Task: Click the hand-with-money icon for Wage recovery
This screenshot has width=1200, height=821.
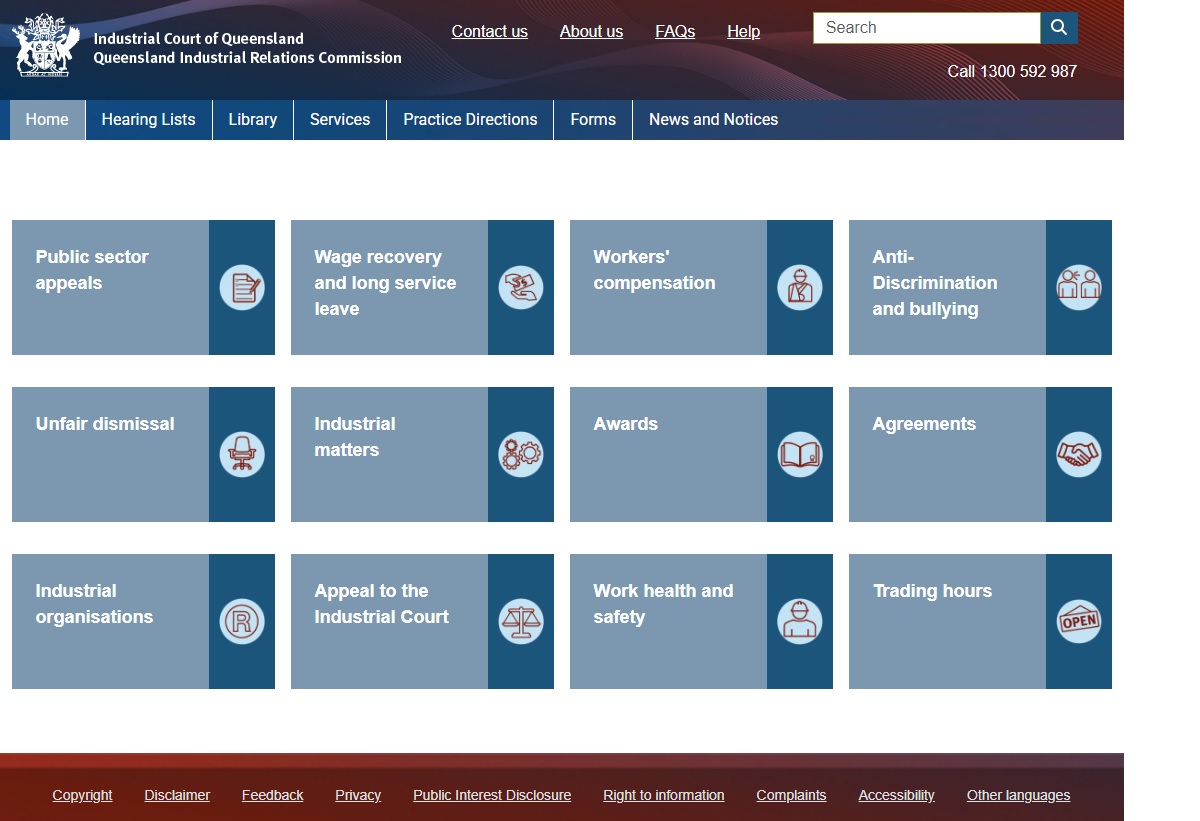Action: [521, 288]
